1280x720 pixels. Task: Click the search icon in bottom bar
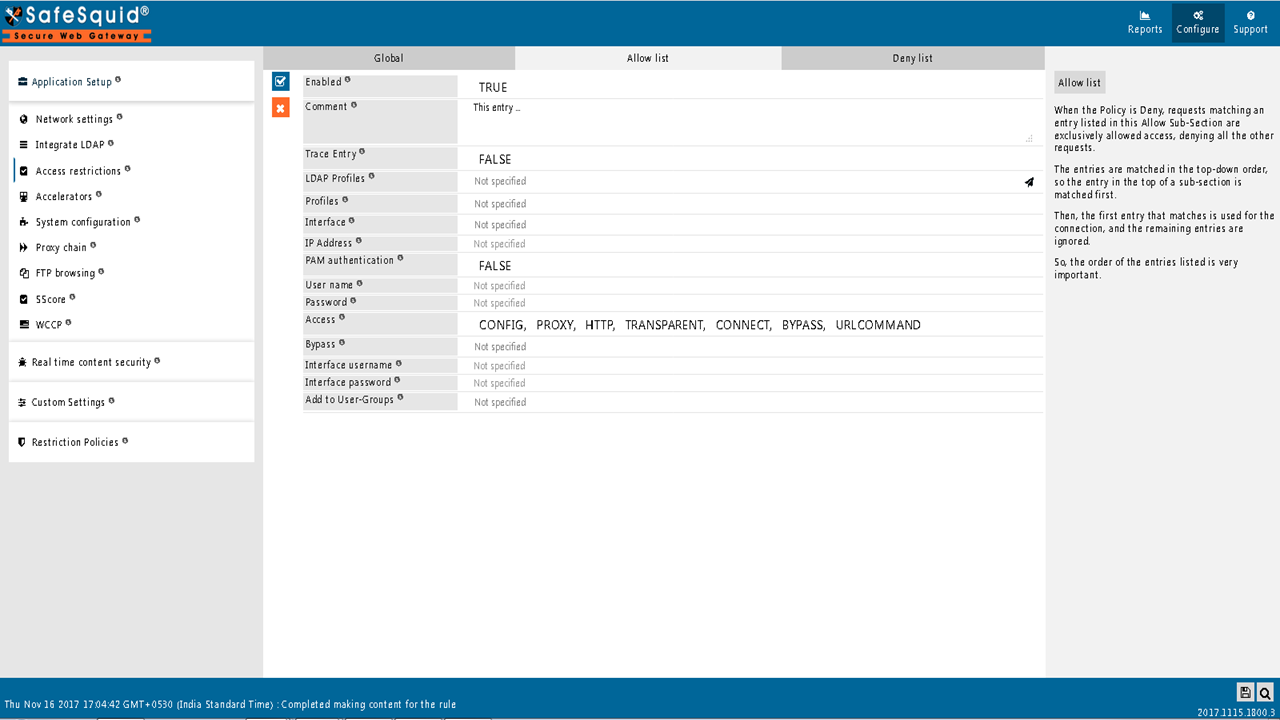(x=1265, y=692)
